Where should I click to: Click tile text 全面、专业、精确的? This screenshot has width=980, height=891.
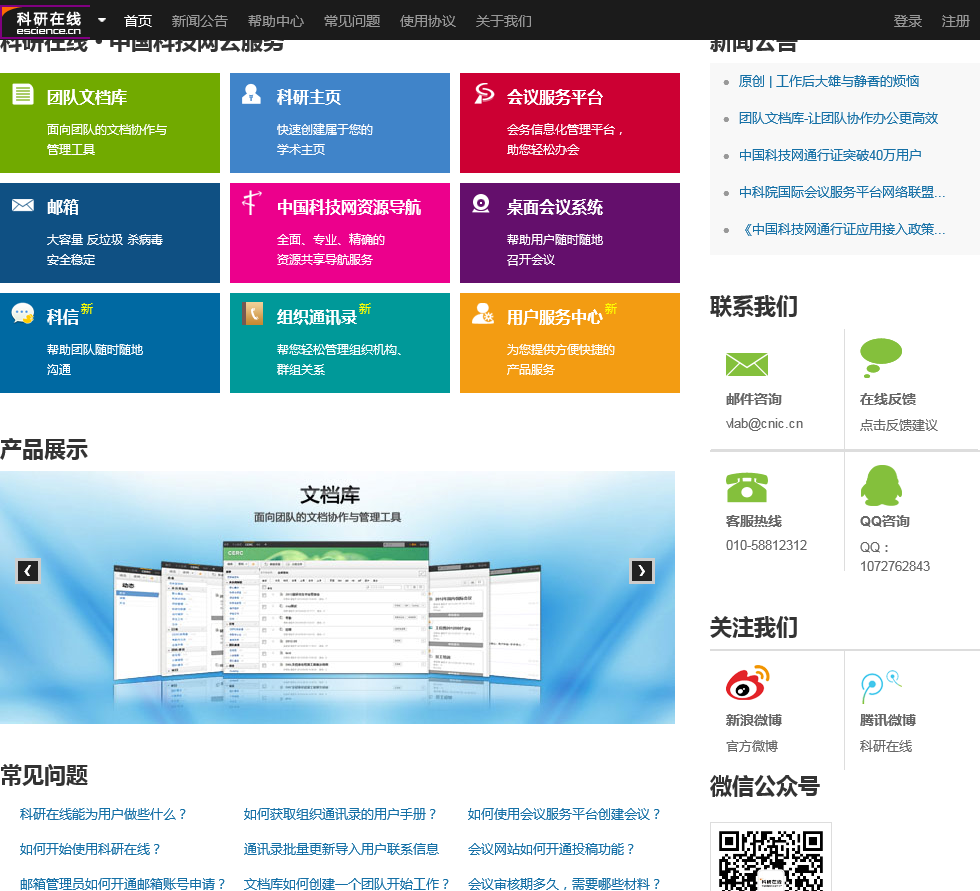point(331,240)
